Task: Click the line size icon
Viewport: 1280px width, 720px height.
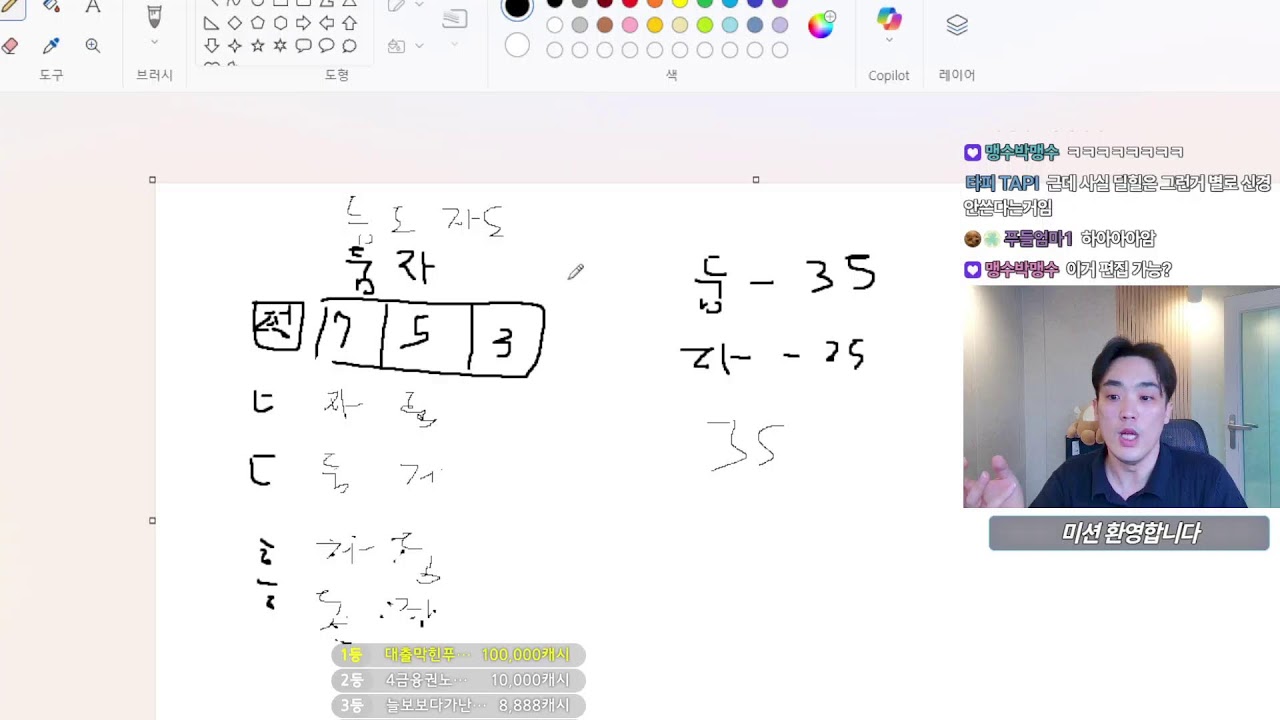Action: click(455, 18)
